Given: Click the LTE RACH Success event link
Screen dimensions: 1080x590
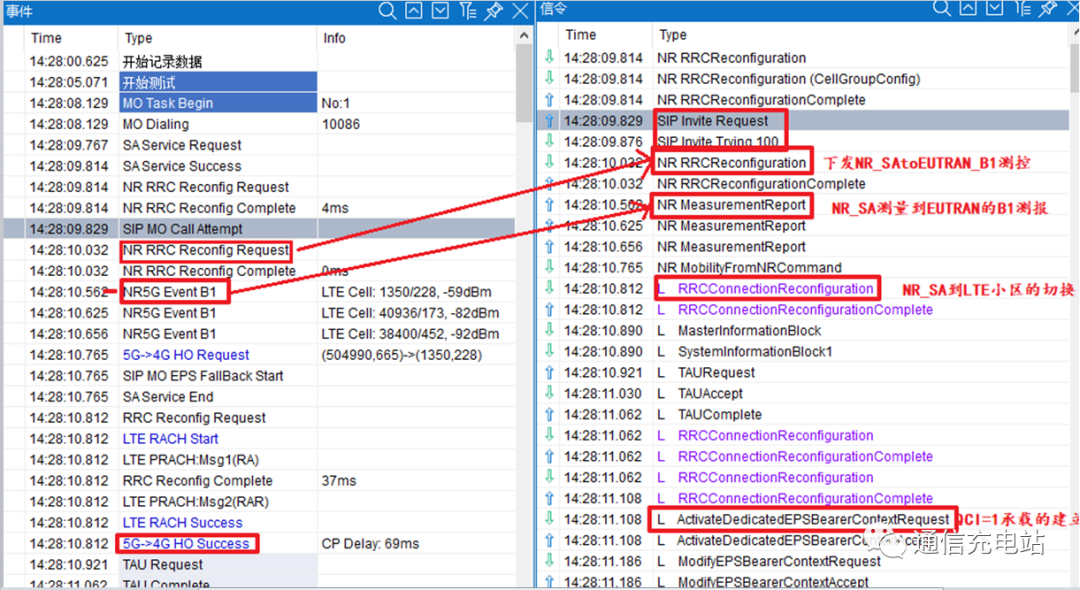Looking at the screenshot, I should click(183, 523).
